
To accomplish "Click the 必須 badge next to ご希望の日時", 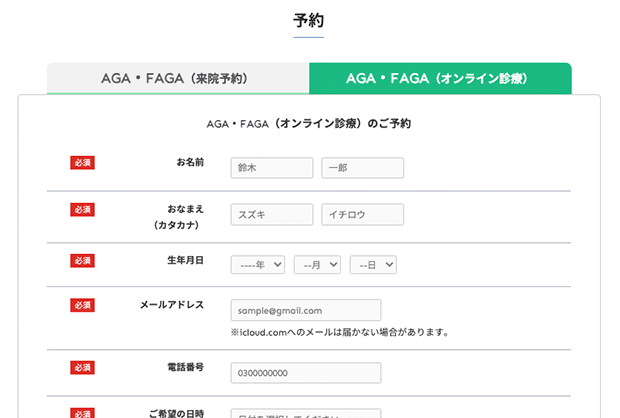I will (x=82, y=413).
